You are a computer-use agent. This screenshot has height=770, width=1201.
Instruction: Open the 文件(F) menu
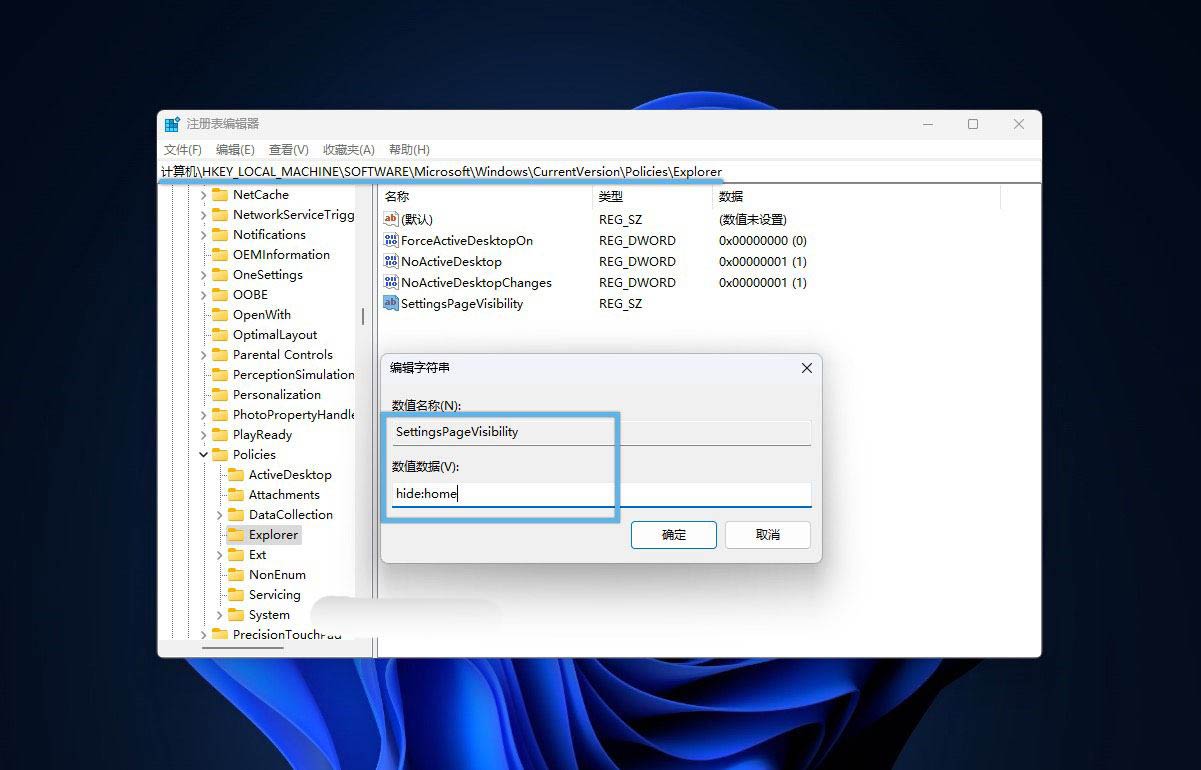[183, 149]
